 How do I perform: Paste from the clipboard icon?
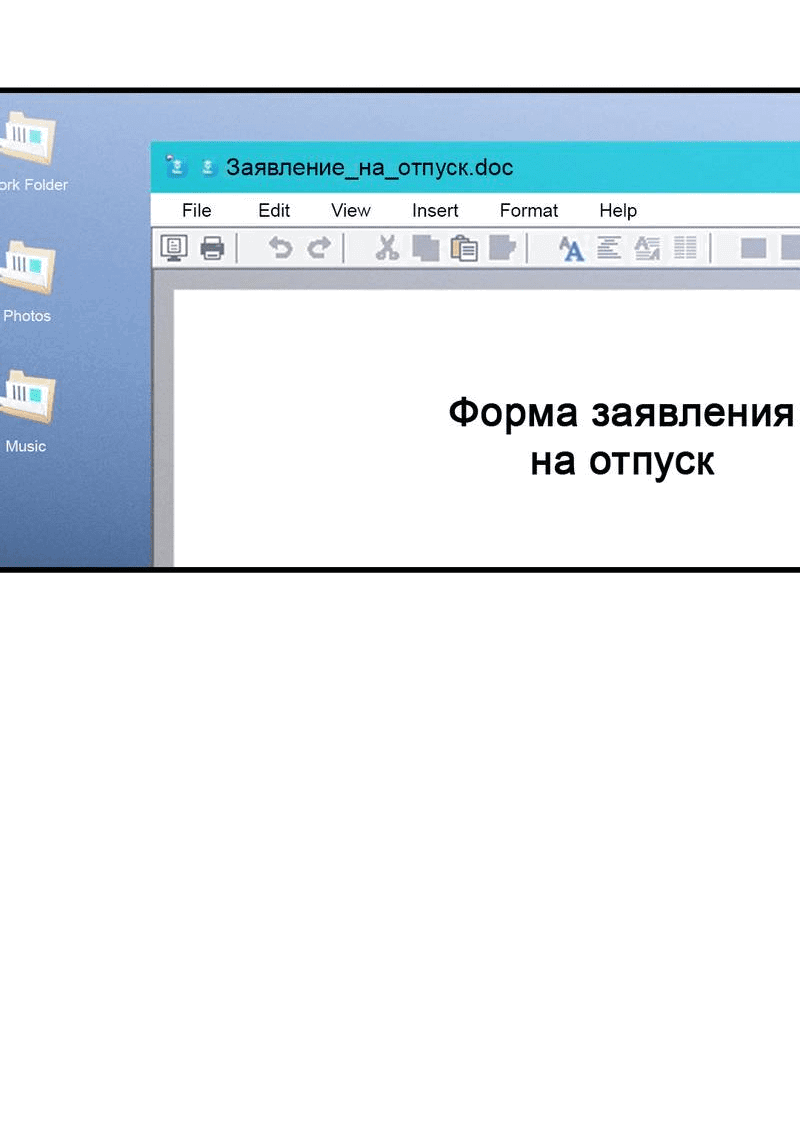pos(464,247)
